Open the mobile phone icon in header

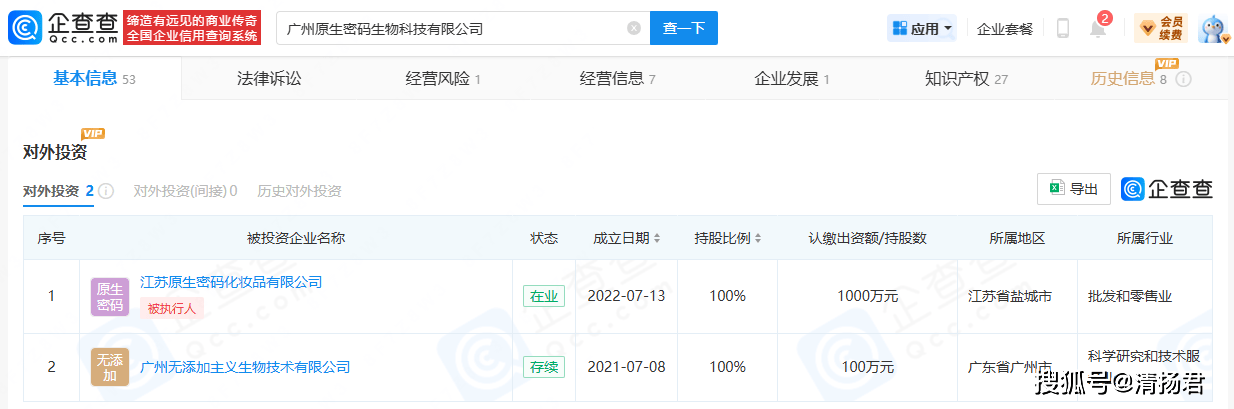click(x=1062, y=28)
